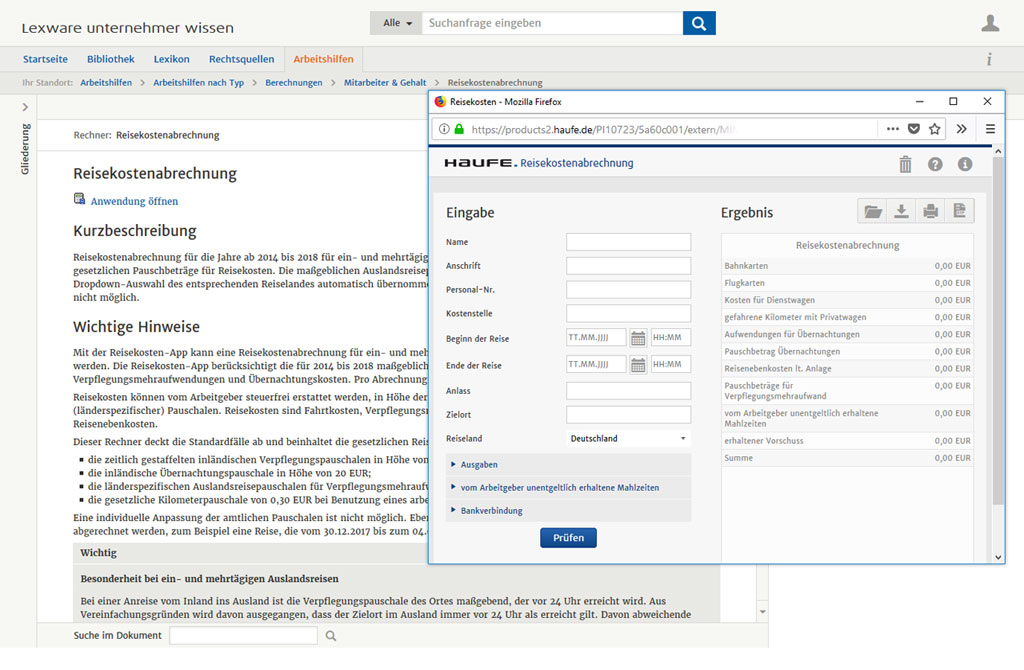Click the blue search magnifier button
Screen dimensions: 1024x670
699,23
